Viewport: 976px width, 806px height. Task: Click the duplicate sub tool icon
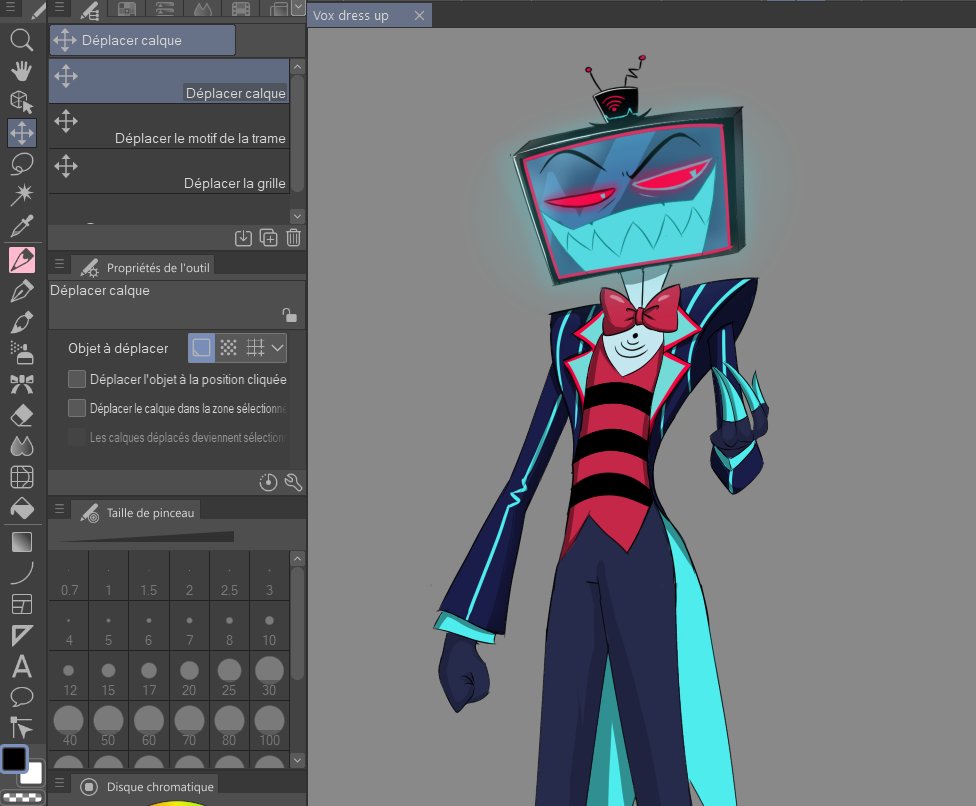click(x=268, y=238)
